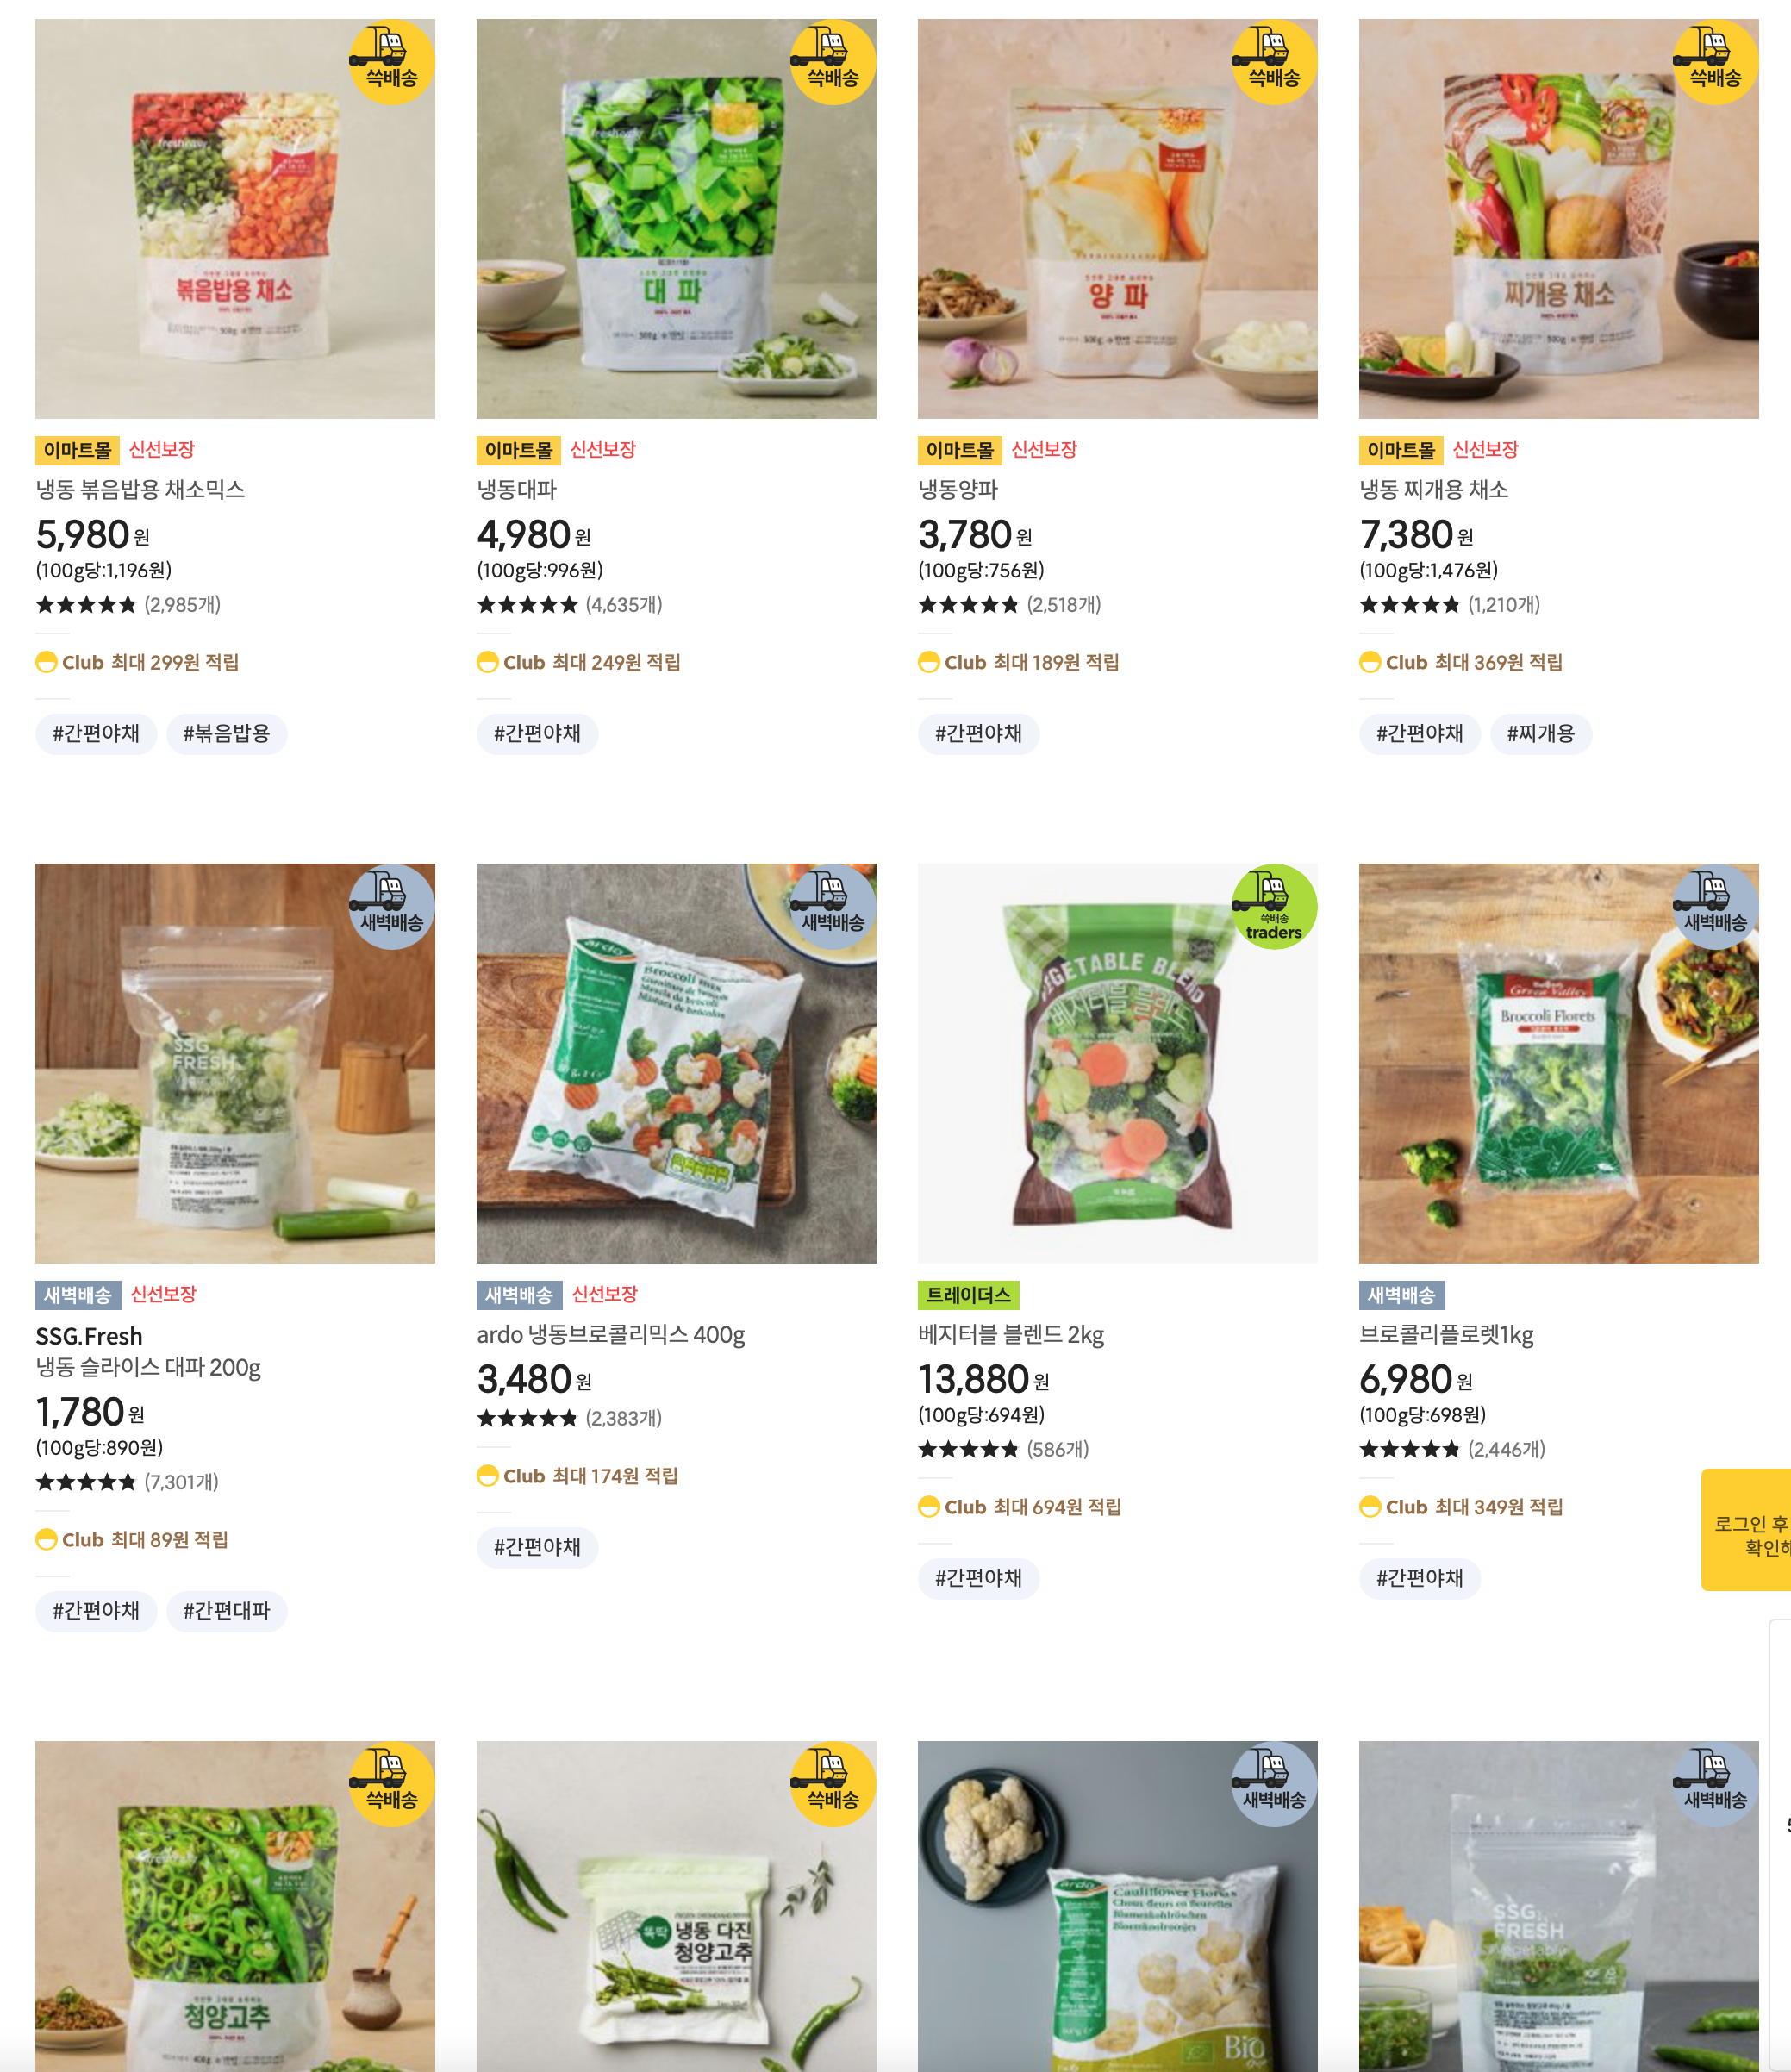Click 쓱배송 badge on 청양고추 product image
This screenshot has width=1791, height=2072.
[x=391, y=1784]
